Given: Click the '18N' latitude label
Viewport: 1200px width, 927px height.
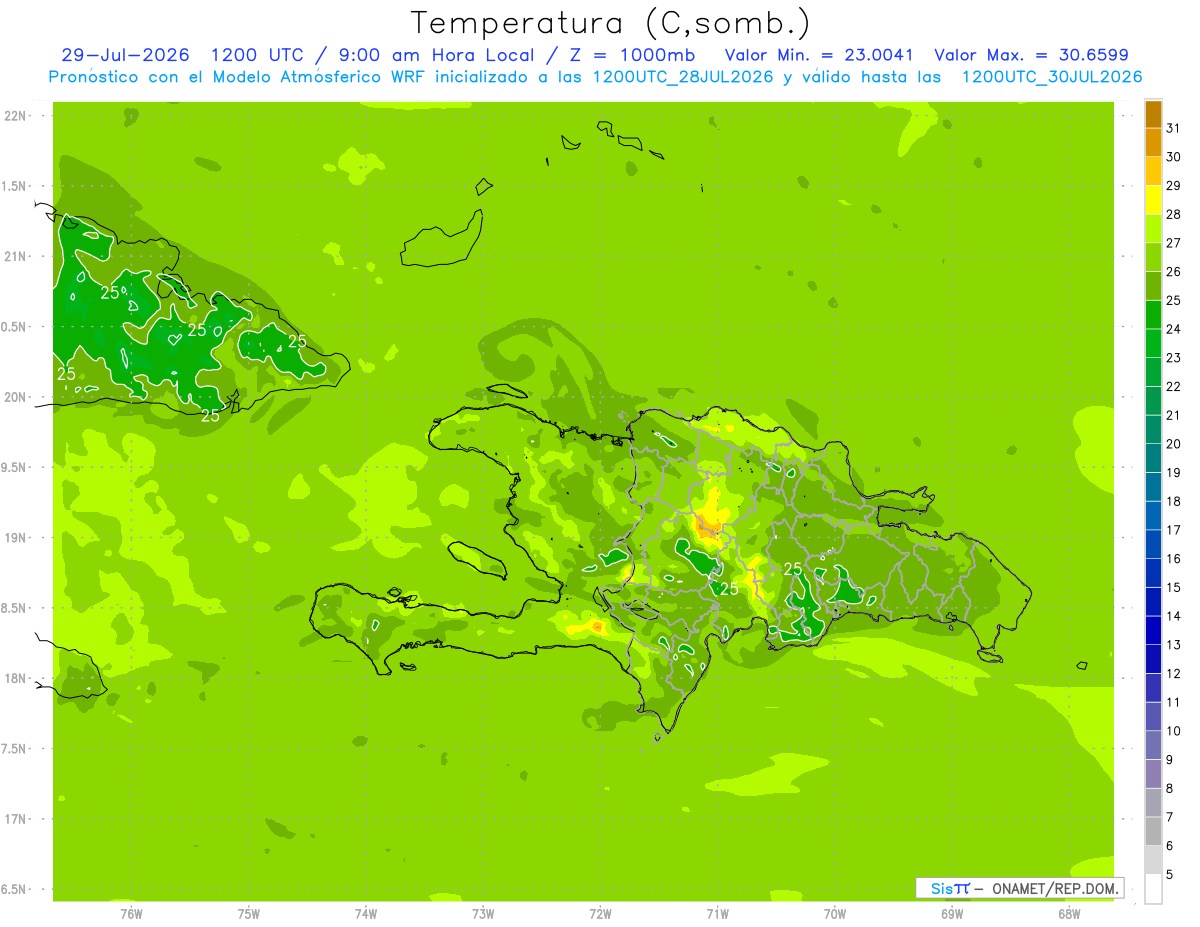Looking at the screenshot, I should click(15, 678).
